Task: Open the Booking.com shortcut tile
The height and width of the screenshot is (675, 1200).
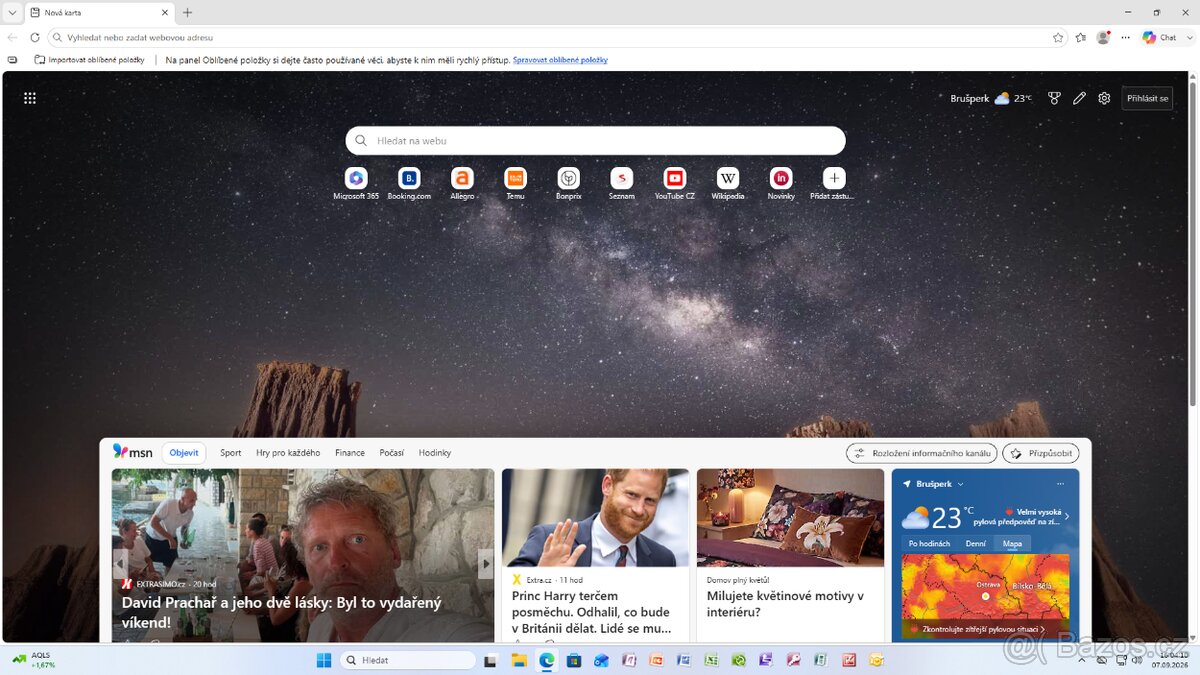Action: click(409, 183)
